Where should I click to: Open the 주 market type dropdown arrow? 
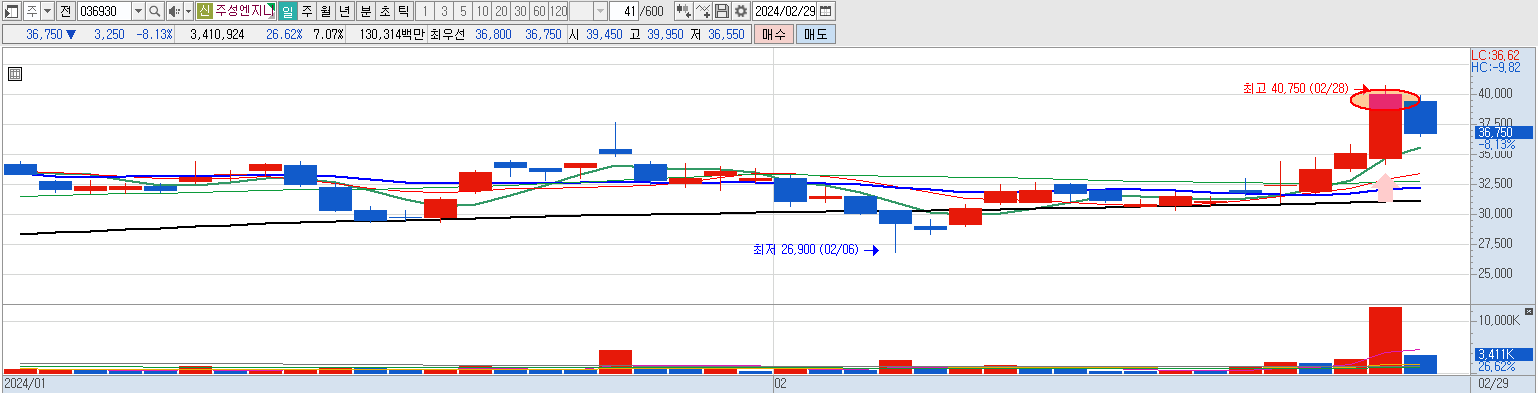click(x=47, y=12)
